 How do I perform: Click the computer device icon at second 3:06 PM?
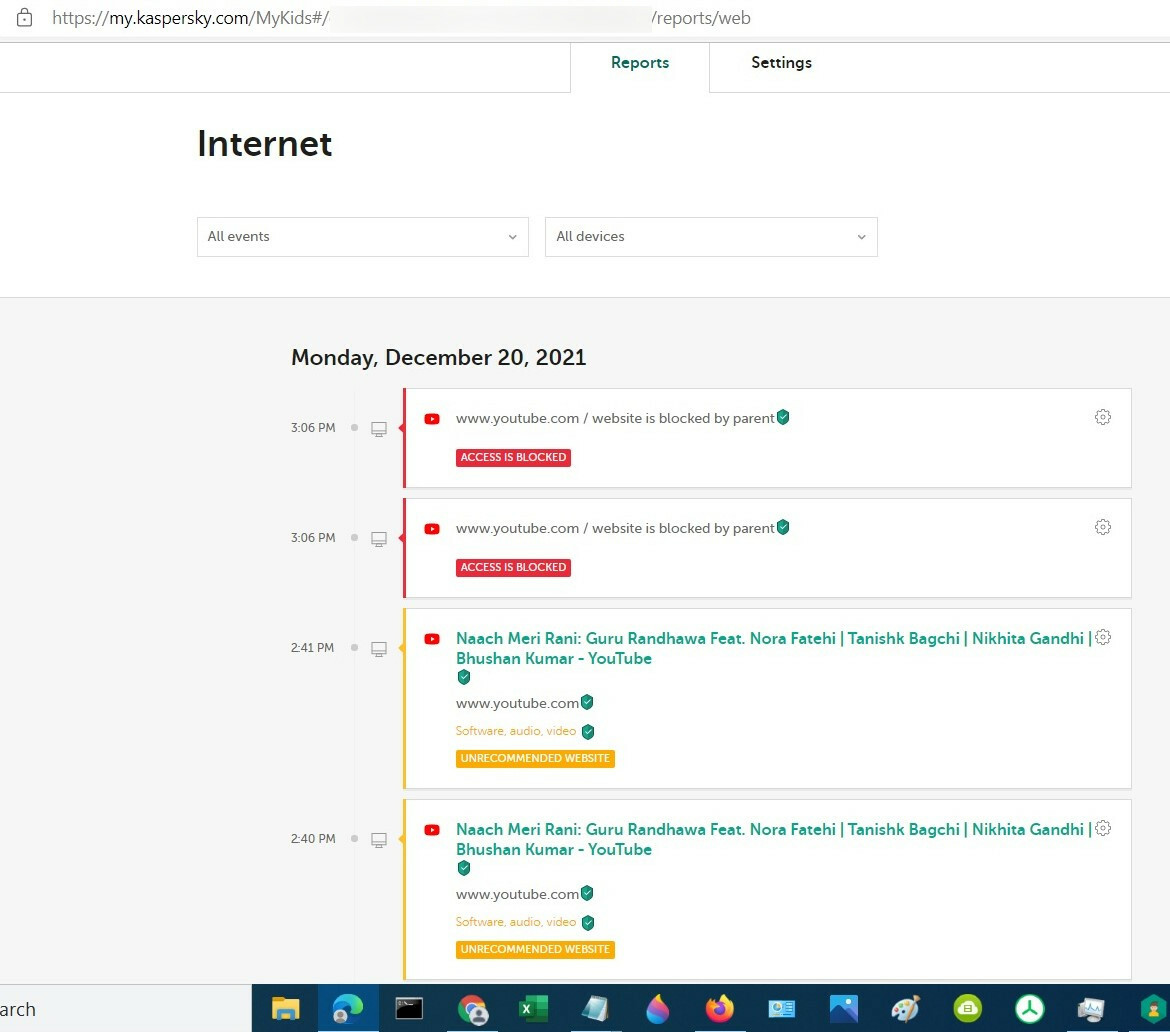[x=379, y=539]
